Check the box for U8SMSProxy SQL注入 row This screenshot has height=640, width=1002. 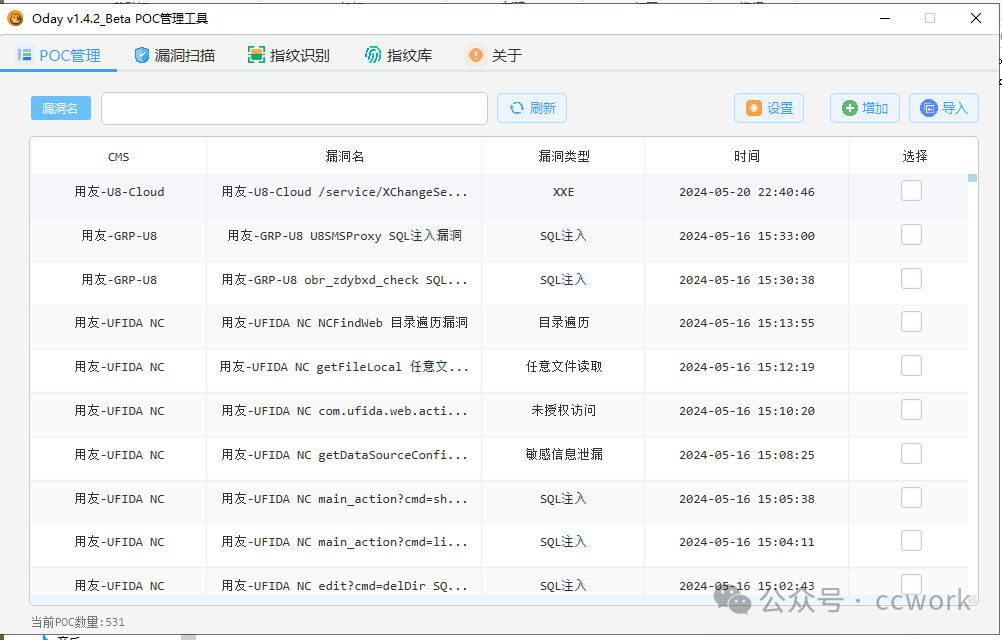[x=911, y=234]
